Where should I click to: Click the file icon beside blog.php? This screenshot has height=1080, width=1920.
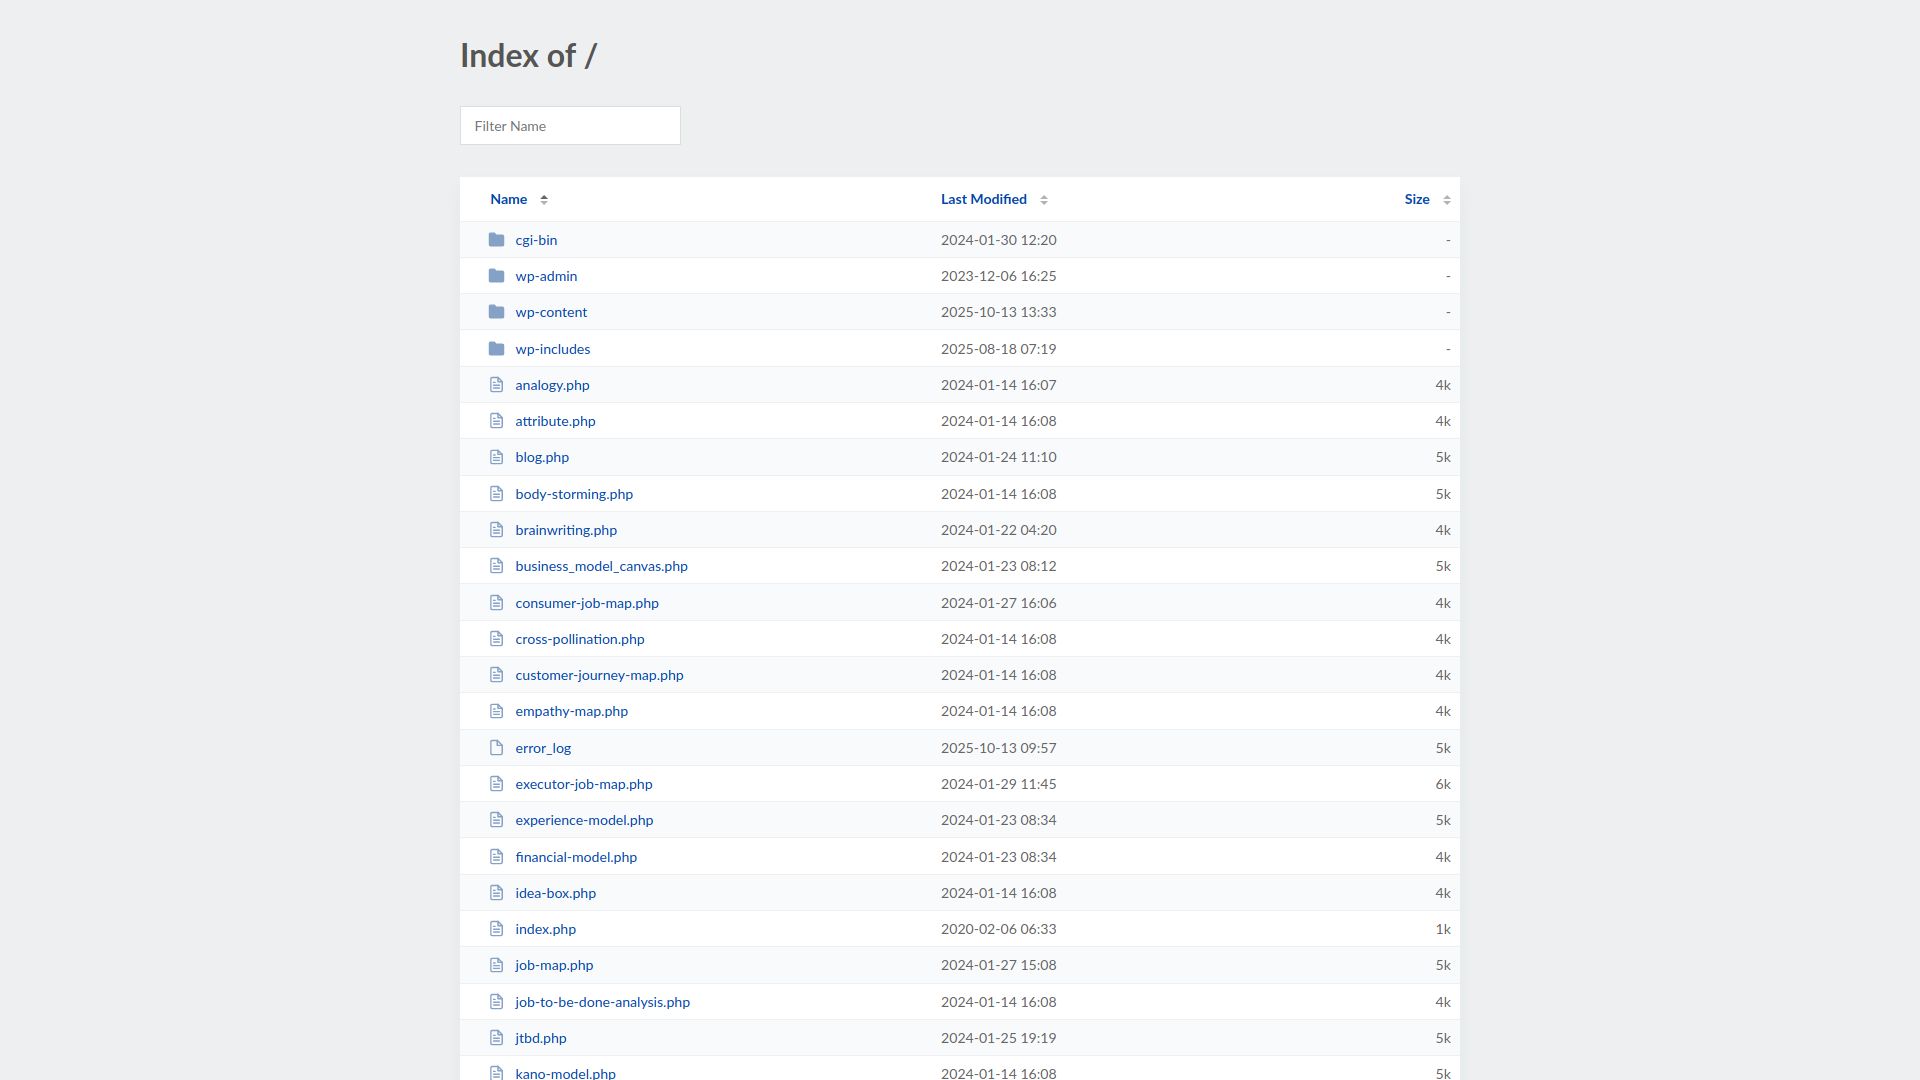click(496, 457)
